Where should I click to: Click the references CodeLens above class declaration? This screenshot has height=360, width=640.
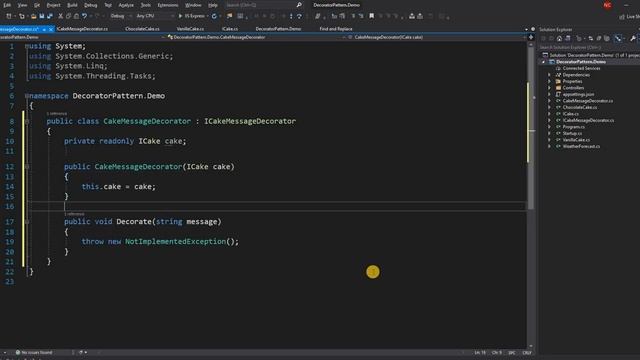coord(57,113)
